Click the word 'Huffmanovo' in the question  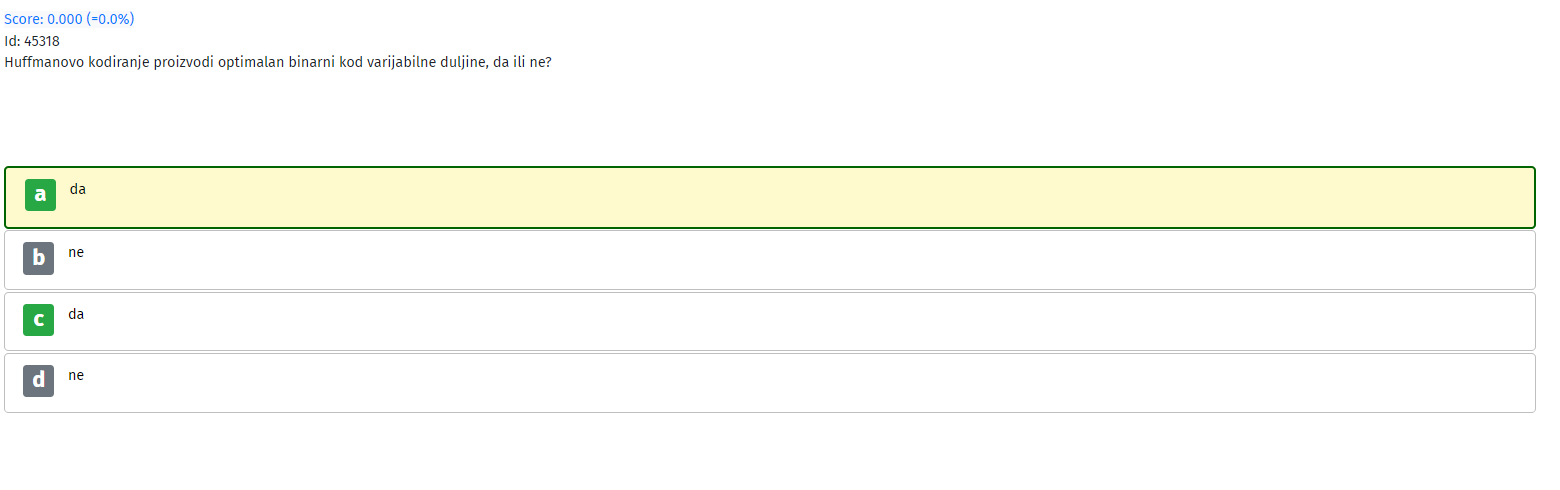(40, 62)
